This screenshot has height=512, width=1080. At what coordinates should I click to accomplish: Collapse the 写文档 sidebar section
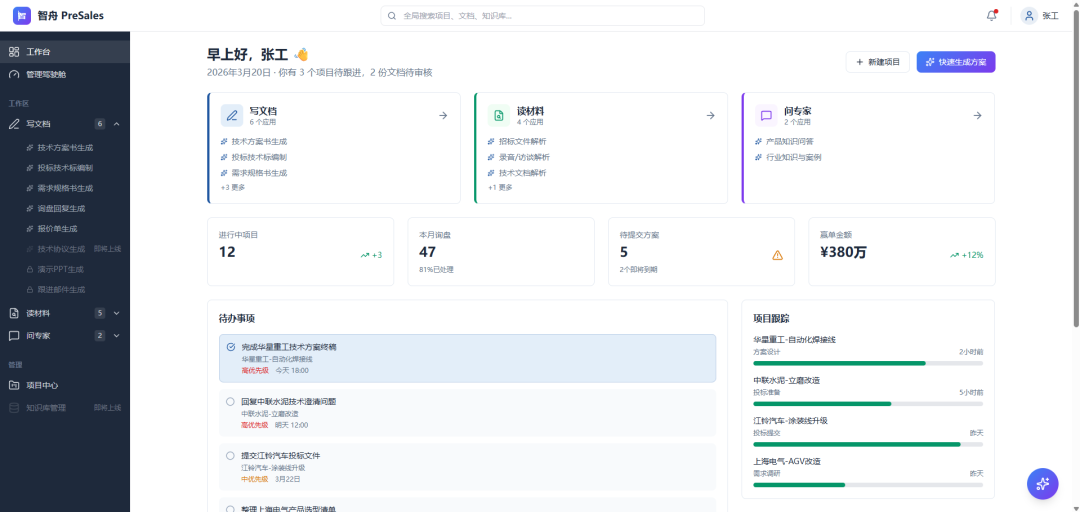click(116, 124)
